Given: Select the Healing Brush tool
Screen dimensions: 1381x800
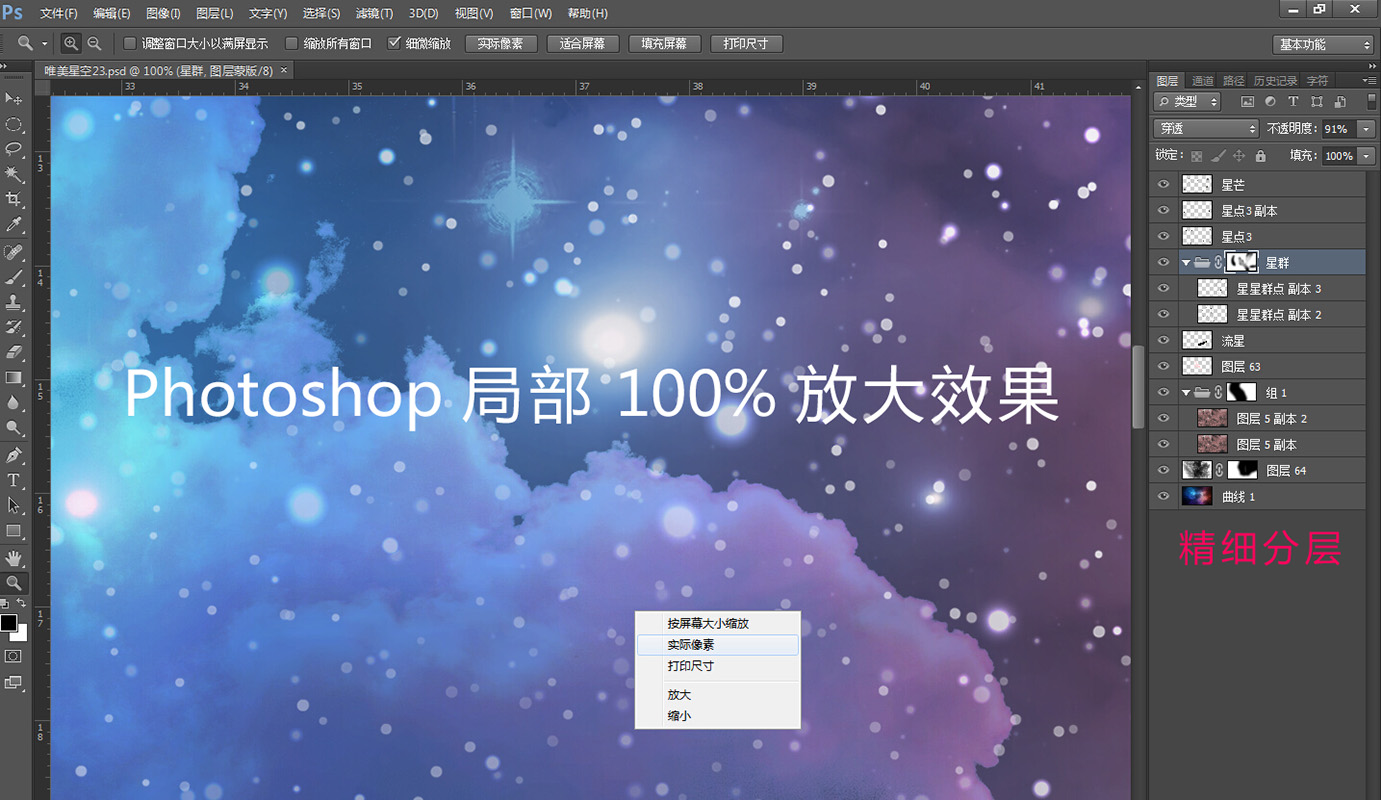Looking at the screenshot, I should pos(14,251).
